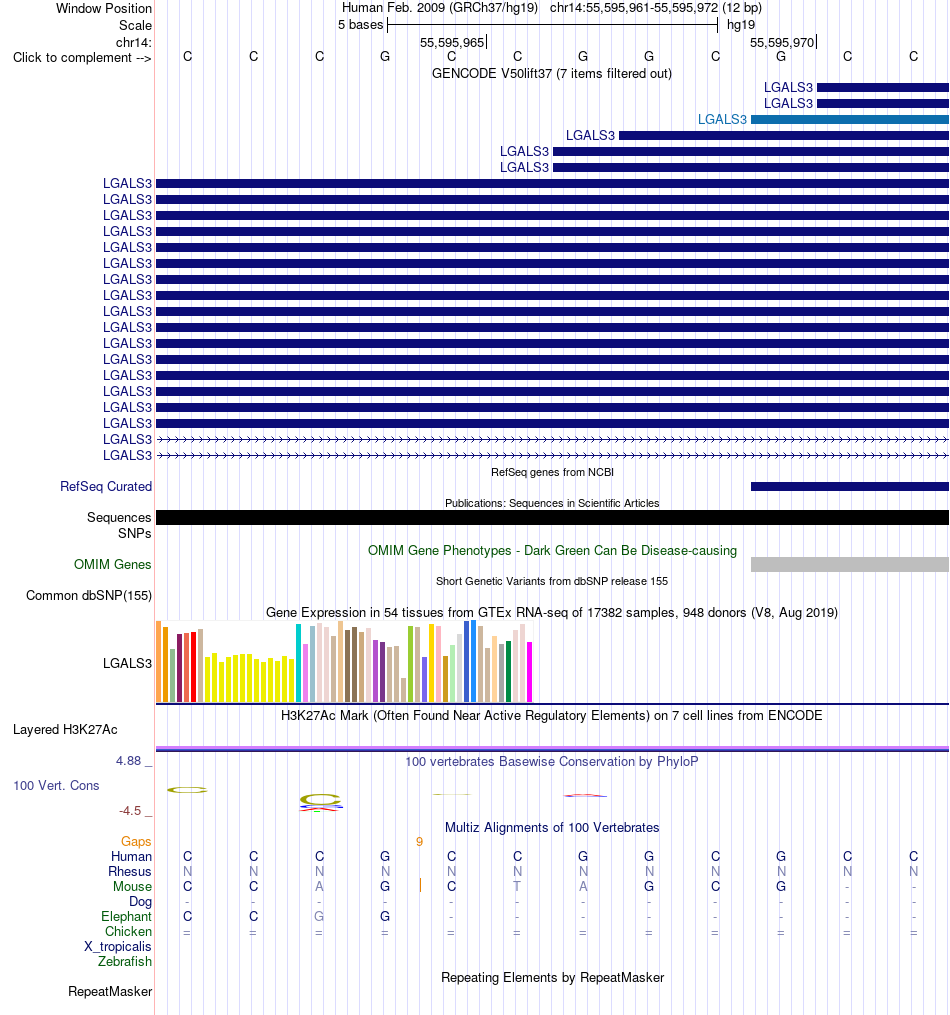Click the SNPs track label

[135, 533]
